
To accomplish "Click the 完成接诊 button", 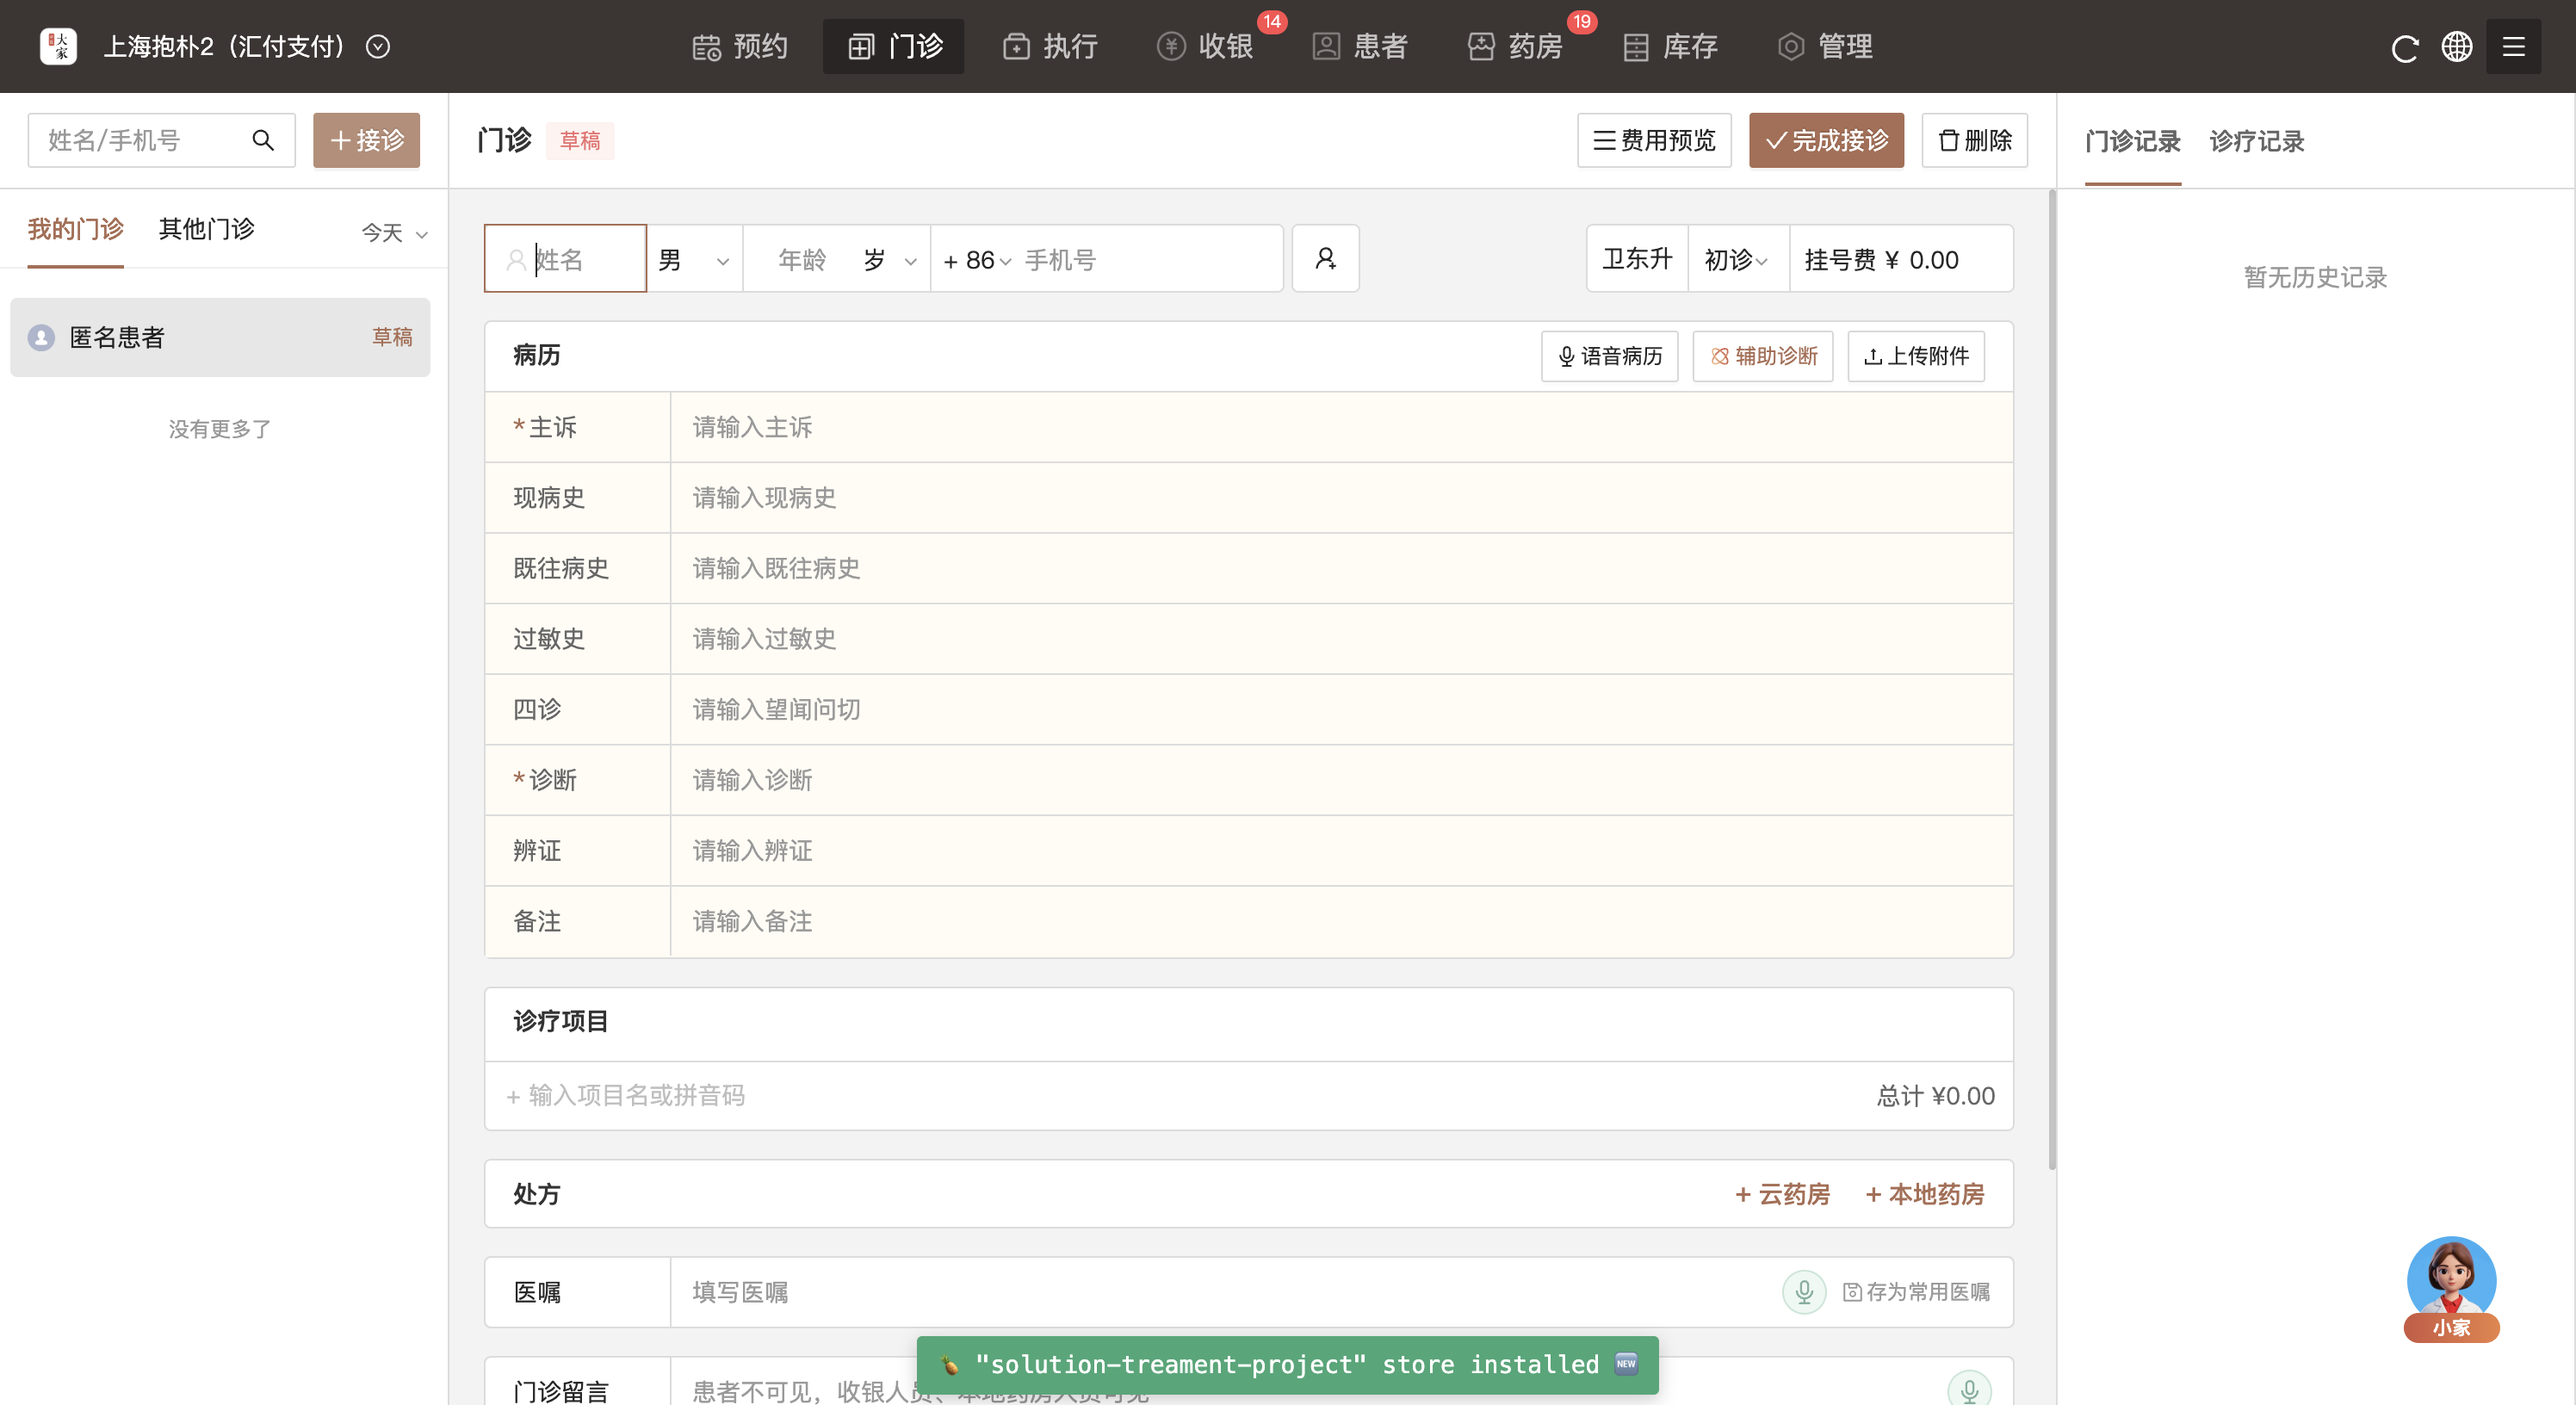I will point(1826,140).
